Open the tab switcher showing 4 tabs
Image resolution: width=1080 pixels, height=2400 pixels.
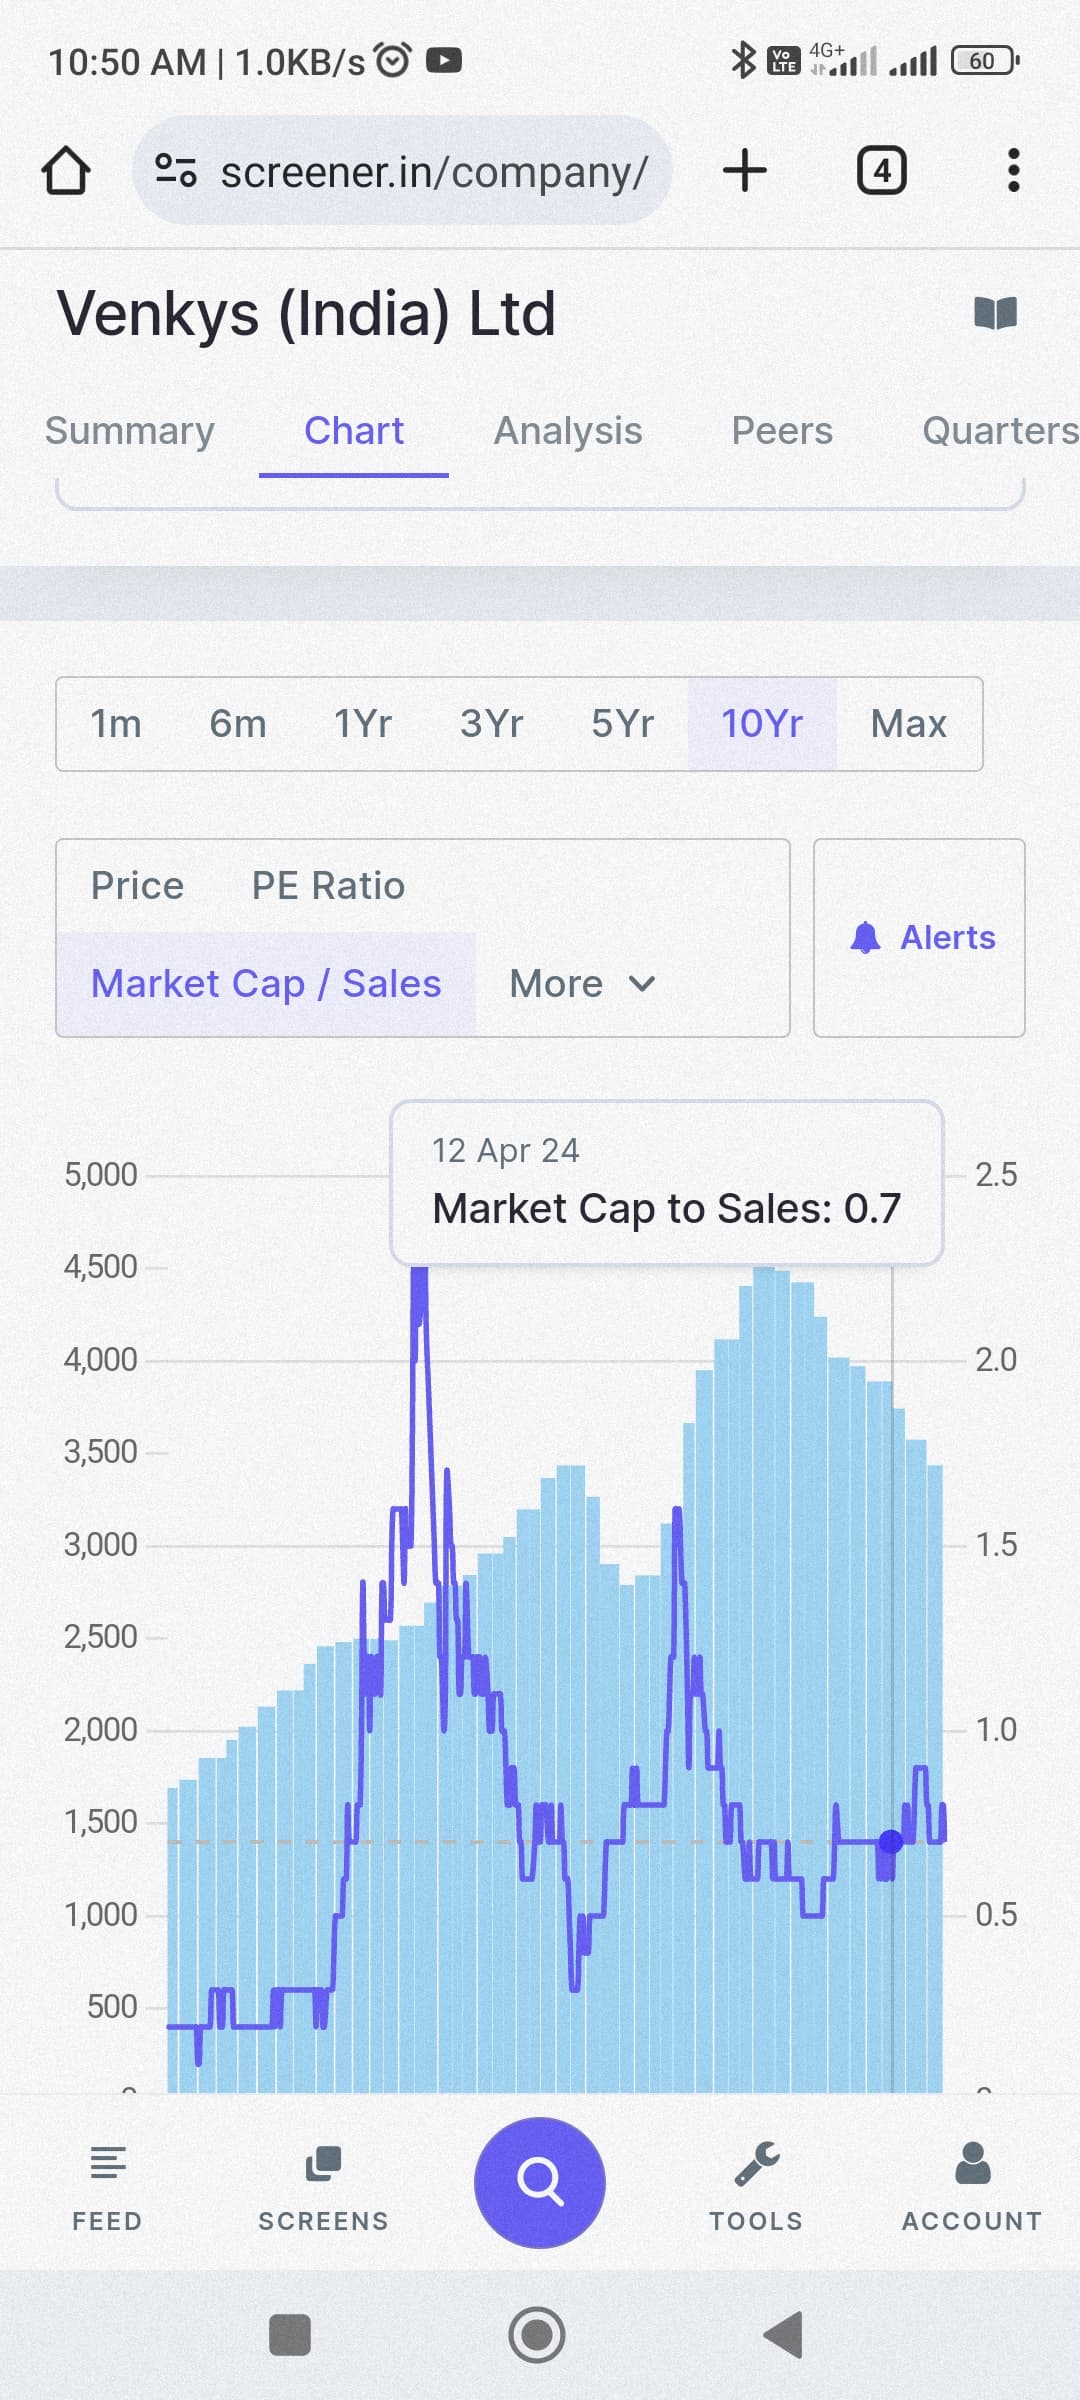(x=882, y=171)
